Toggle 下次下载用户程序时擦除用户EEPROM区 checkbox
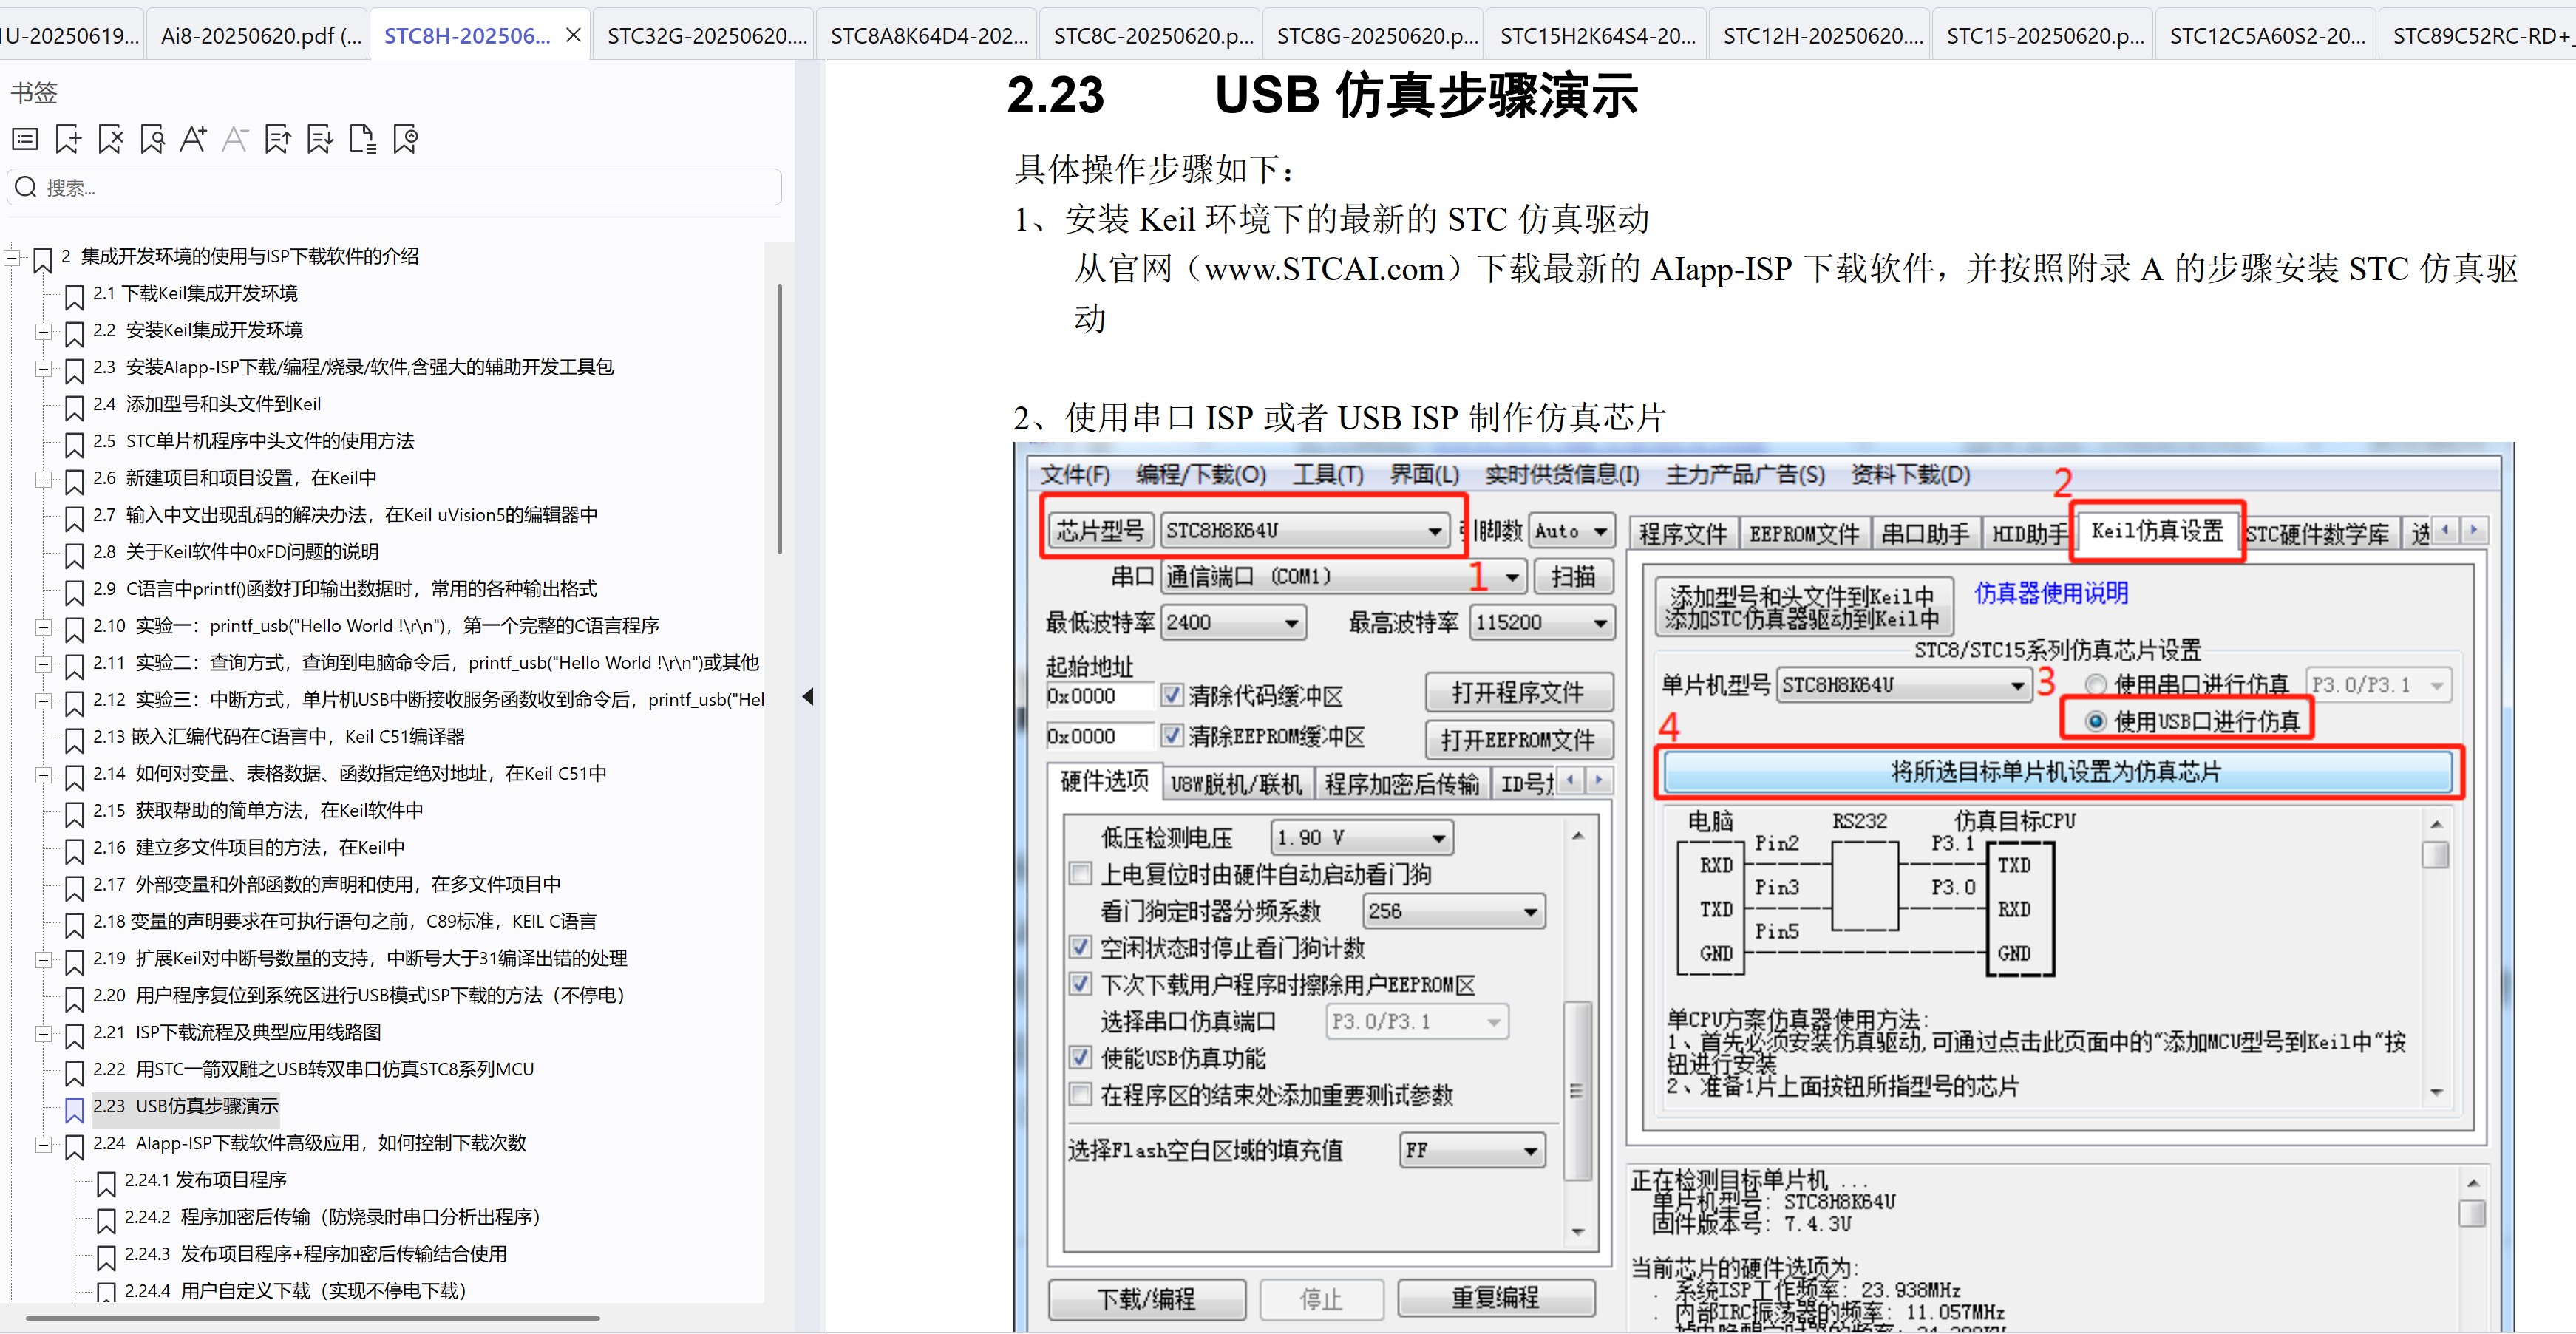The width and height of the screenshot is (2576, 1334). coord(1080,983)
